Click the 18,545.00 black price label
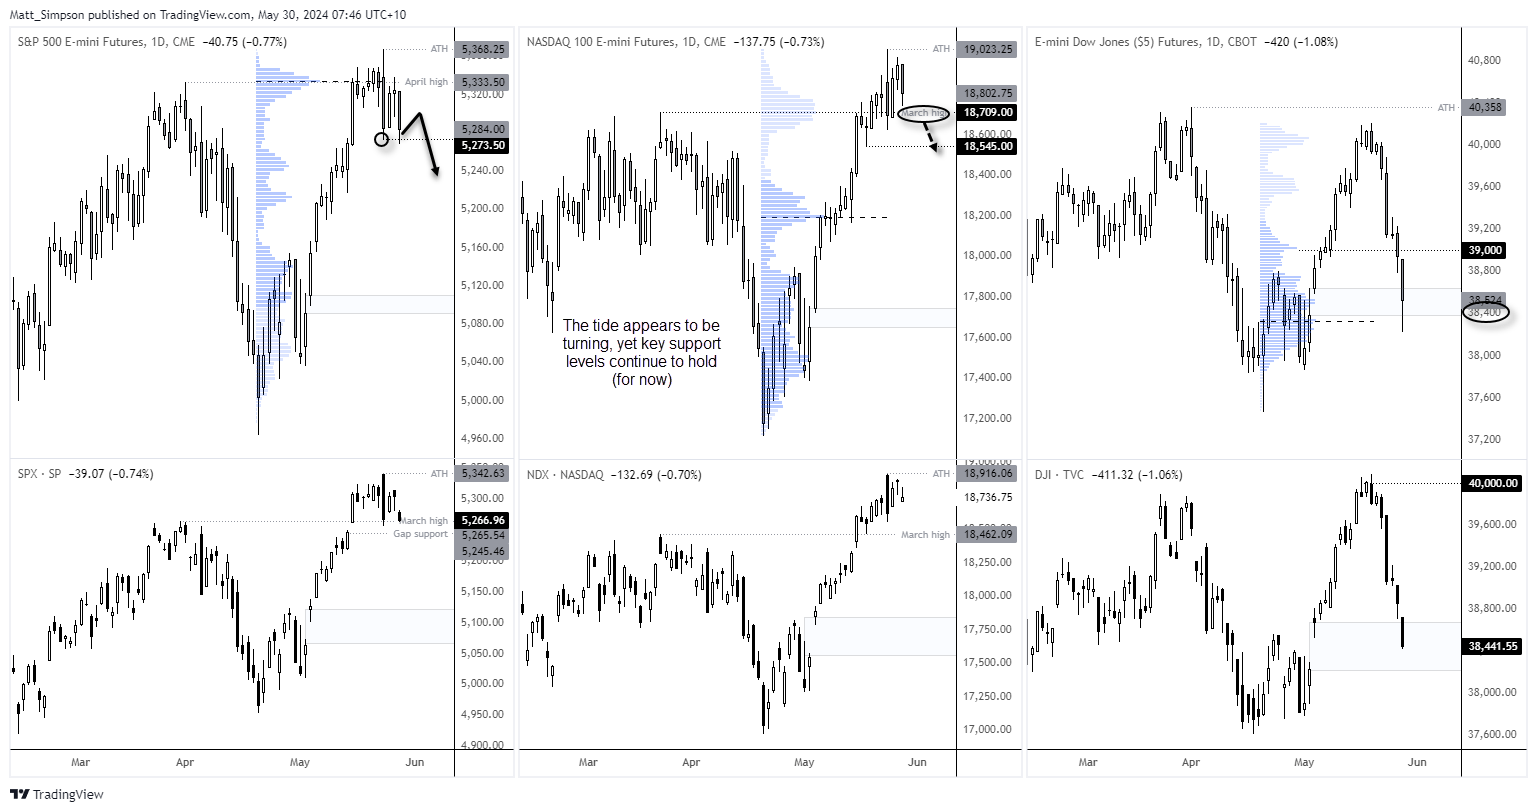Image resolution: width=1537 pixels, height=812 pixels. click(989, 146)
